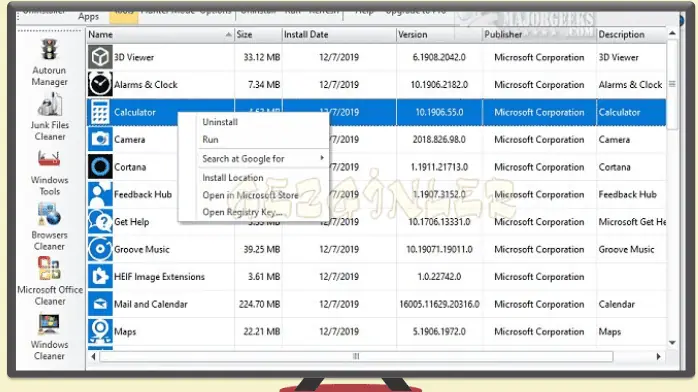
Task: Sort by the Install Date column header
Action: (338, 34)
